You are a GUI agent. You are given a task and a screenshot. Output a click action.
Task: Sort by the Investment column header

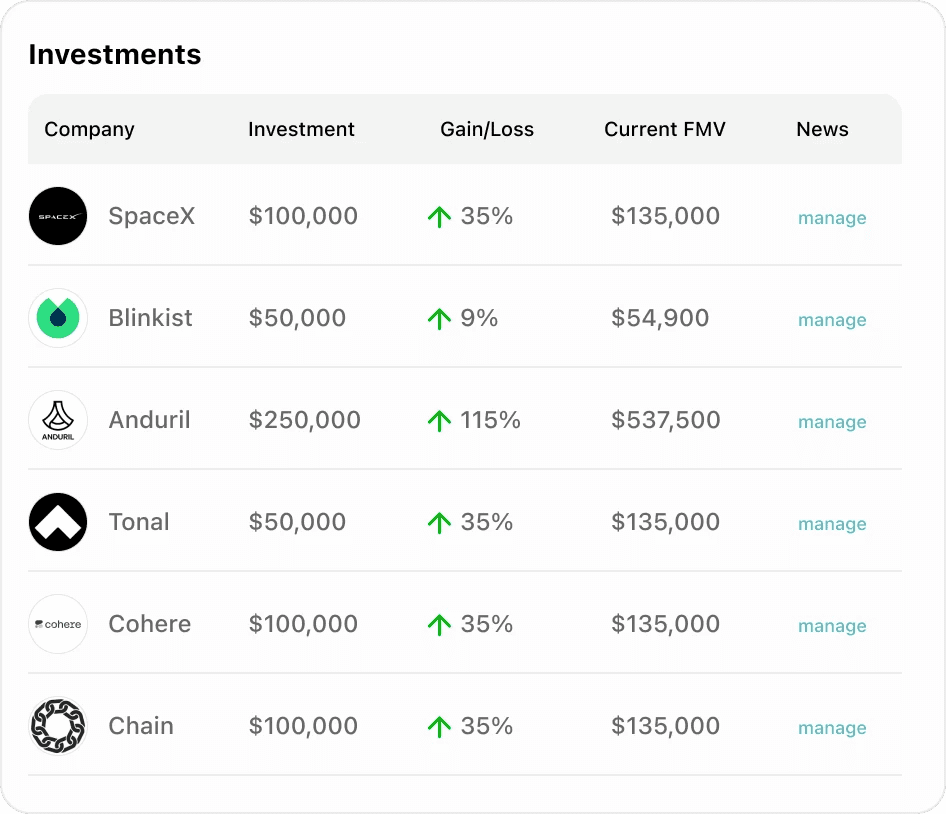[x=301, y=129]
